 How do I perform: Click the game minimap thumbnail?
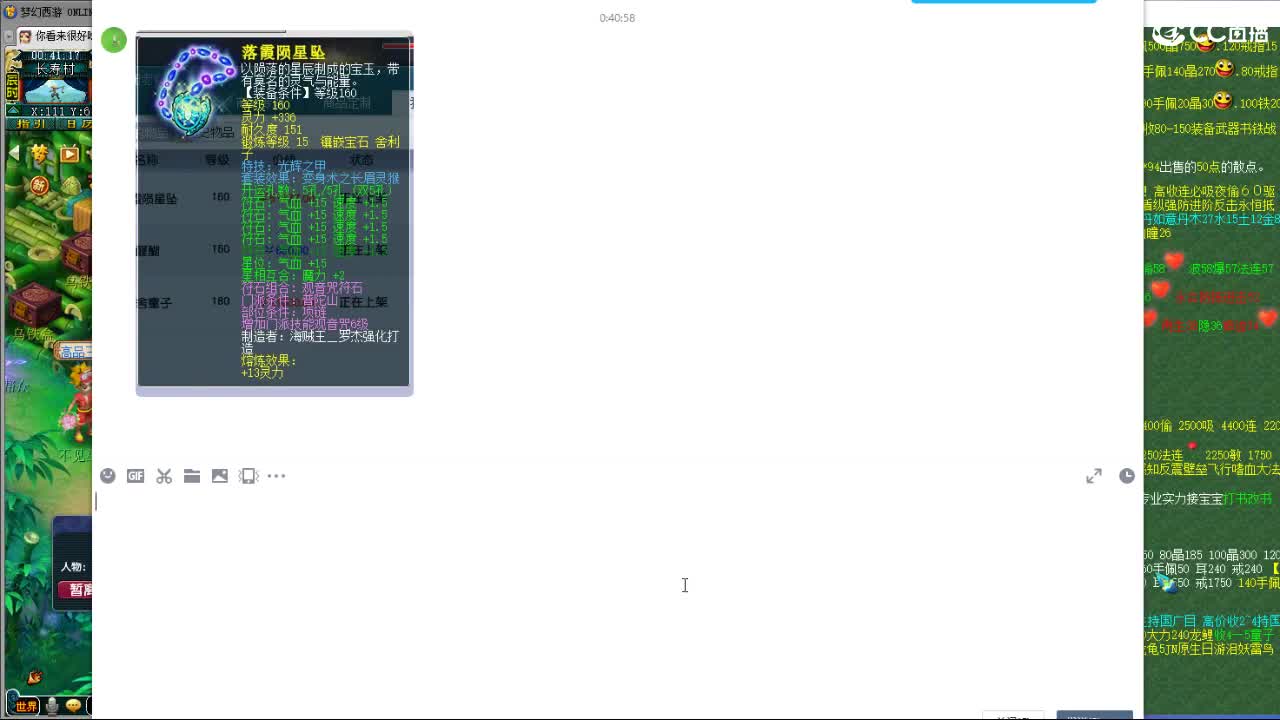[56, 91]
